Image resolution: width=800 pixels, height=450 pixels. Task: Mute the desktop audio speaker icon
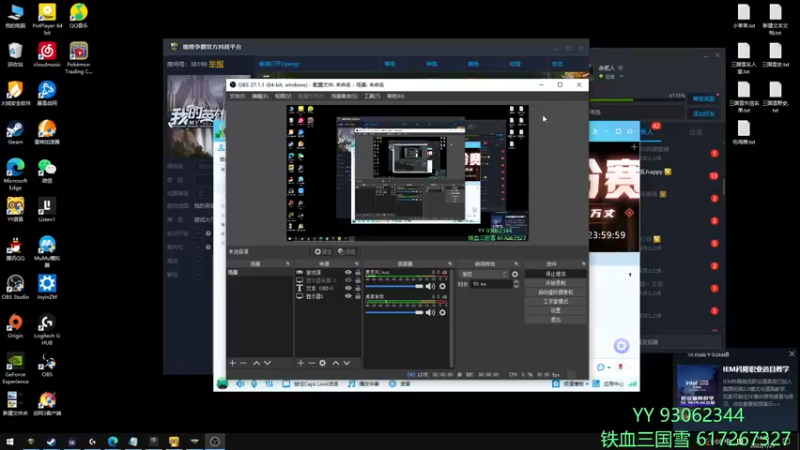[x=431, y=312]
